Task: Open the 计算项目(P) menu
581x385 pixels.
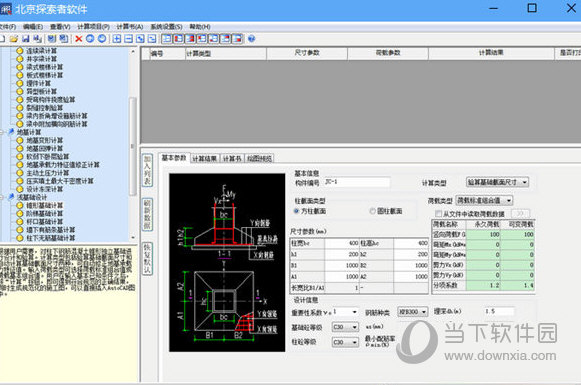Action: (x=93, y=27)
